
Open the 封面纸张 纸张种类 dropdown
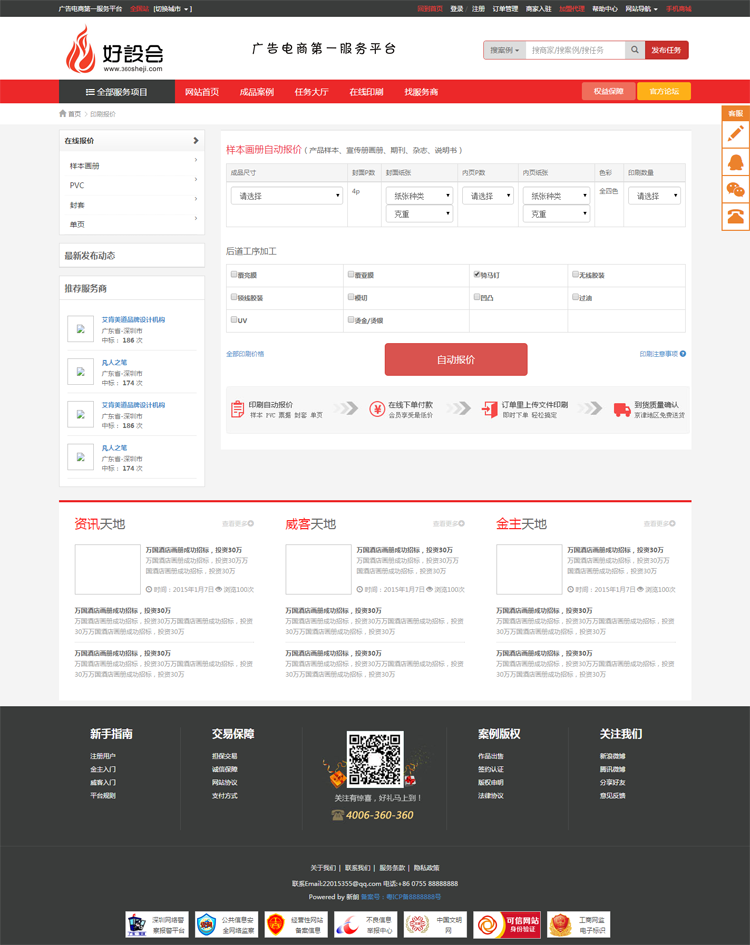point(420,196)
